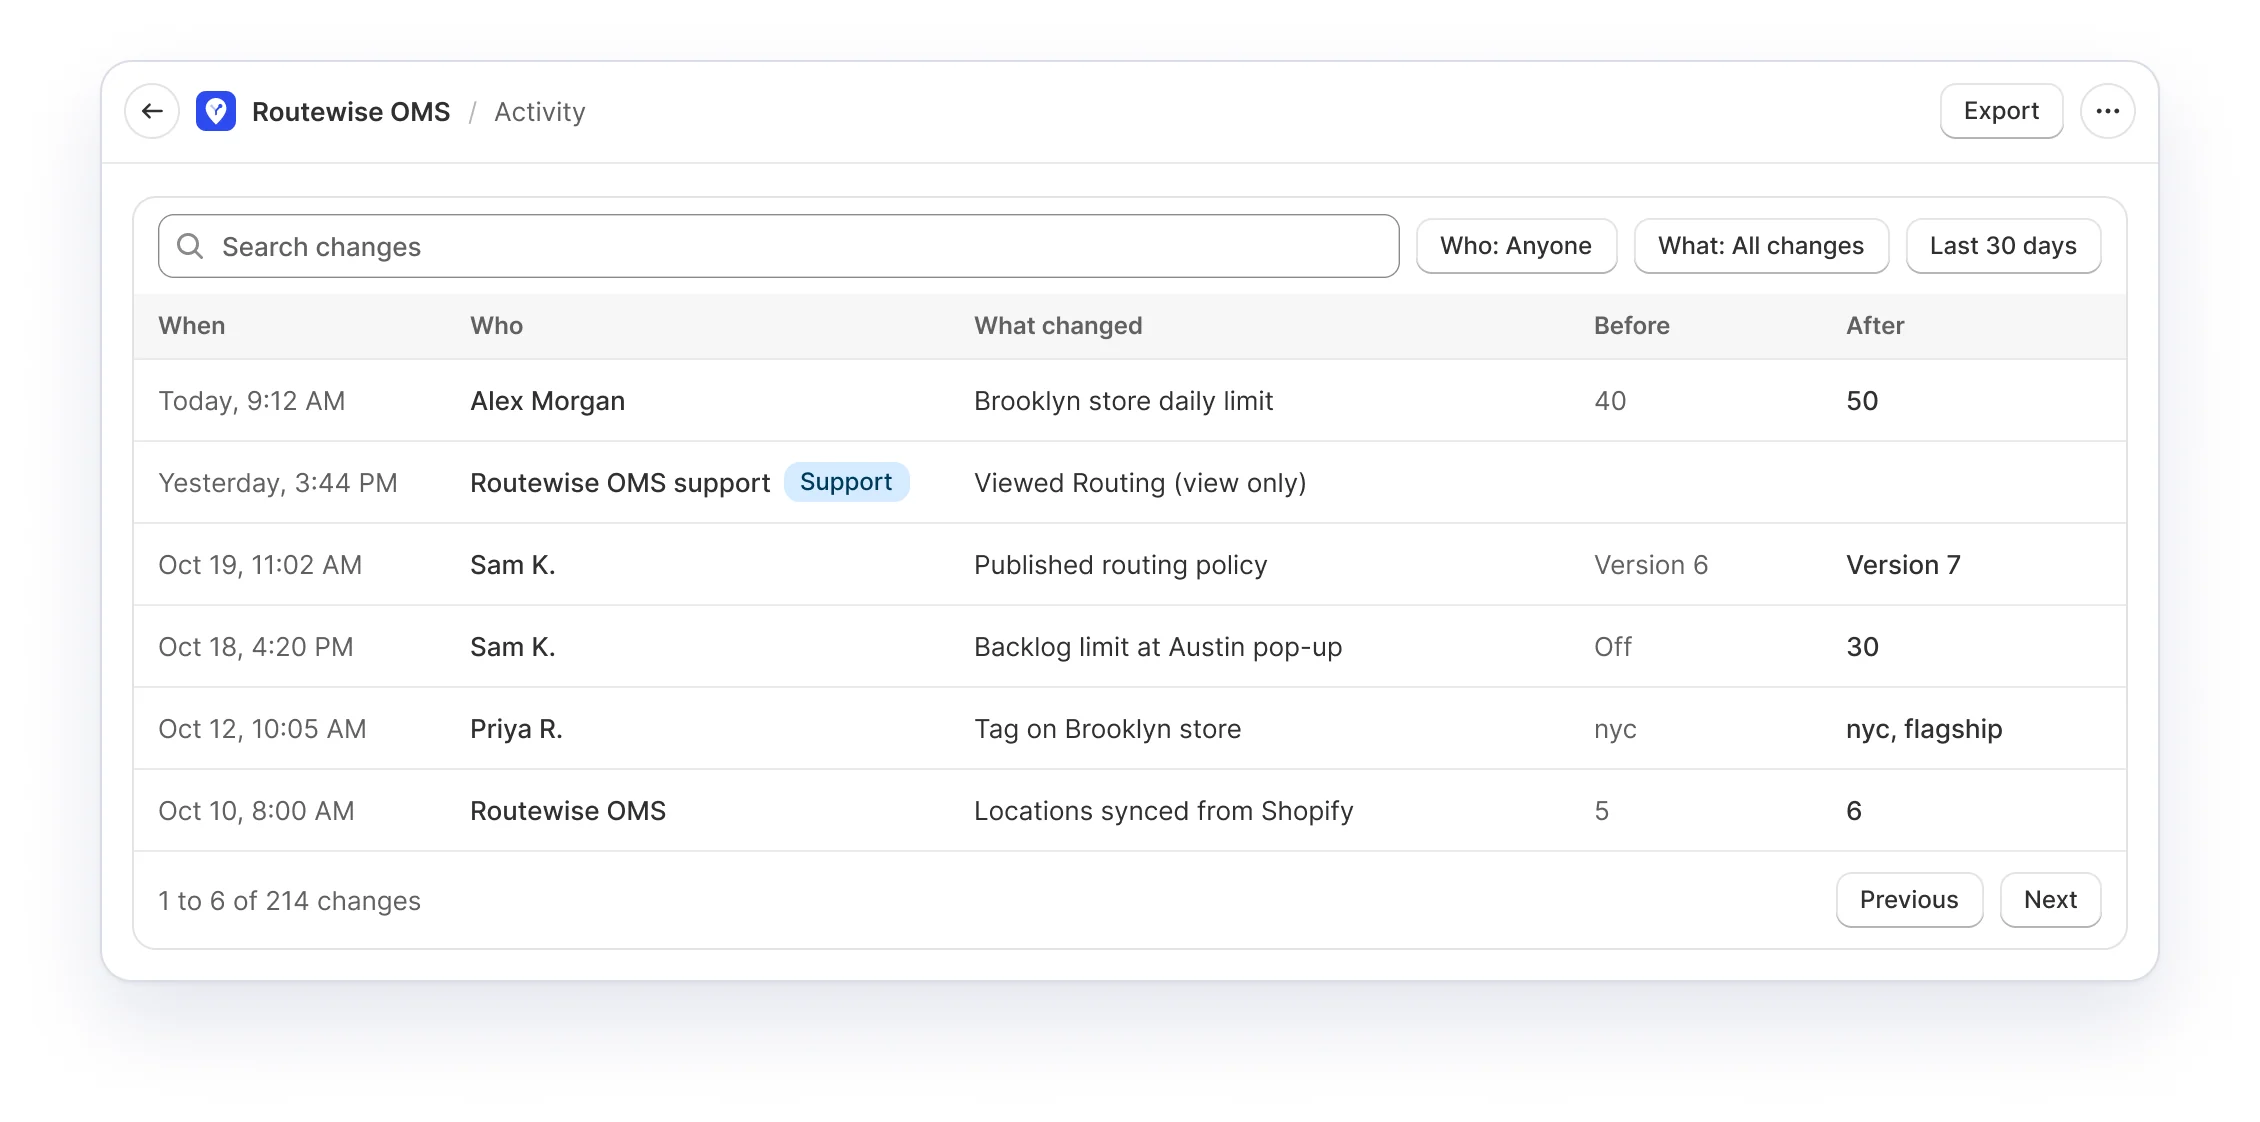The image size is (2260, 1122).
Task: Click Oct 12, 10:05 AM timestamp
Action: coord(262,729)
